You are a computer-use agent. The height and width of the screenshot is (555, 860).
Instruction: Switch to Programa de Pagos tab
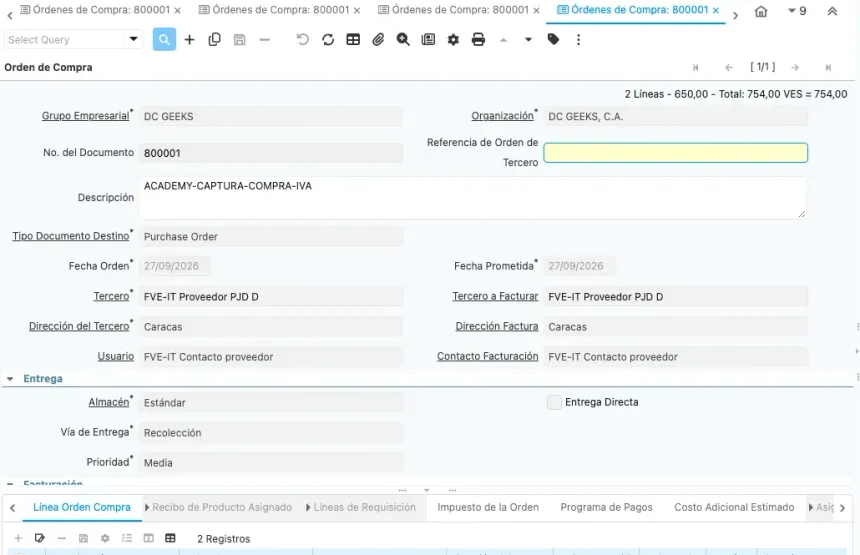pyautogui.click(x=606, y=507)
